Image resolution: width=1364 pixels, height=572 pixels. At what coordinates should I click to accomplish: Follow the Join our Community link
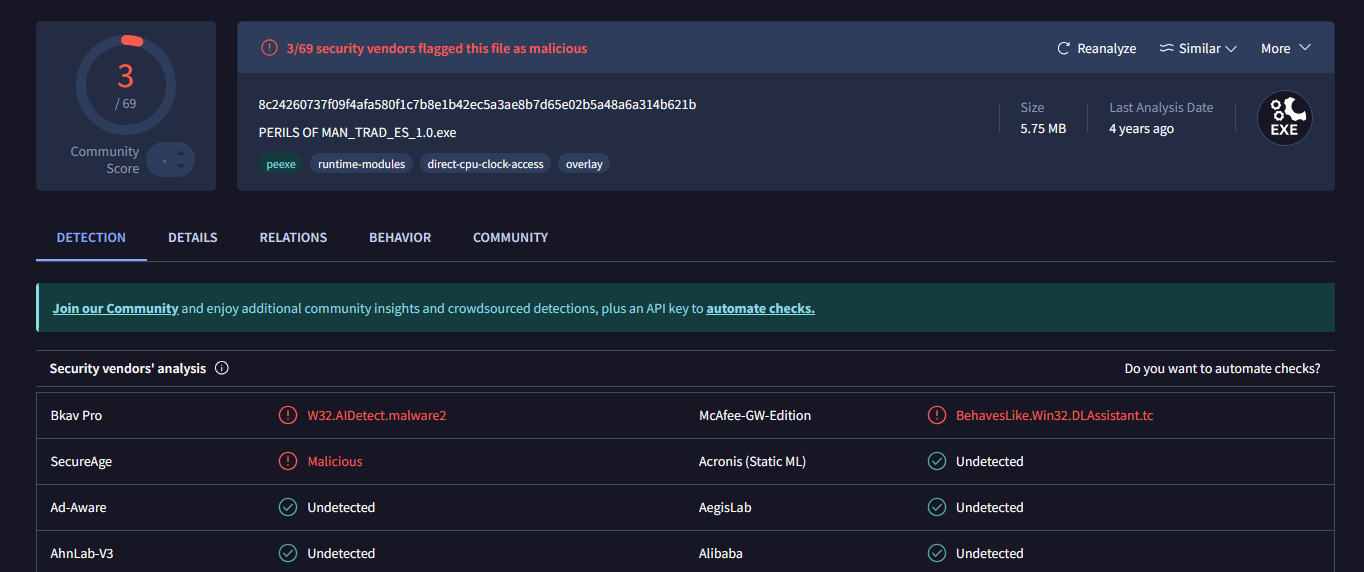click(116, 308)
